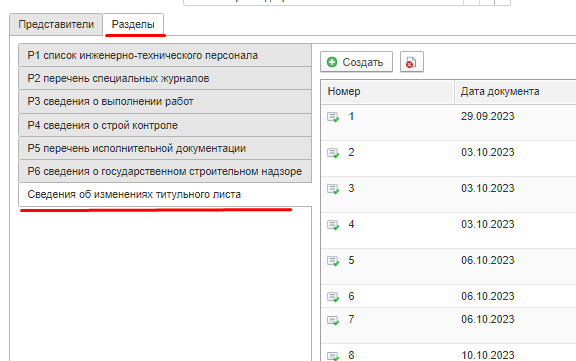This screenshot has width=576, height=361.
Task: Click the delete document icon button
Action: [411, 62]
